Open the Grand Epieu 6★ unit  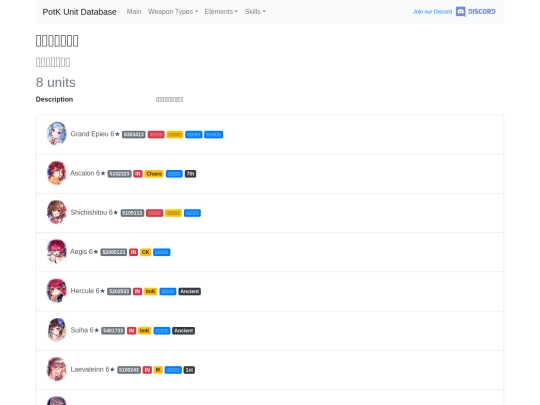pos(95,134)
